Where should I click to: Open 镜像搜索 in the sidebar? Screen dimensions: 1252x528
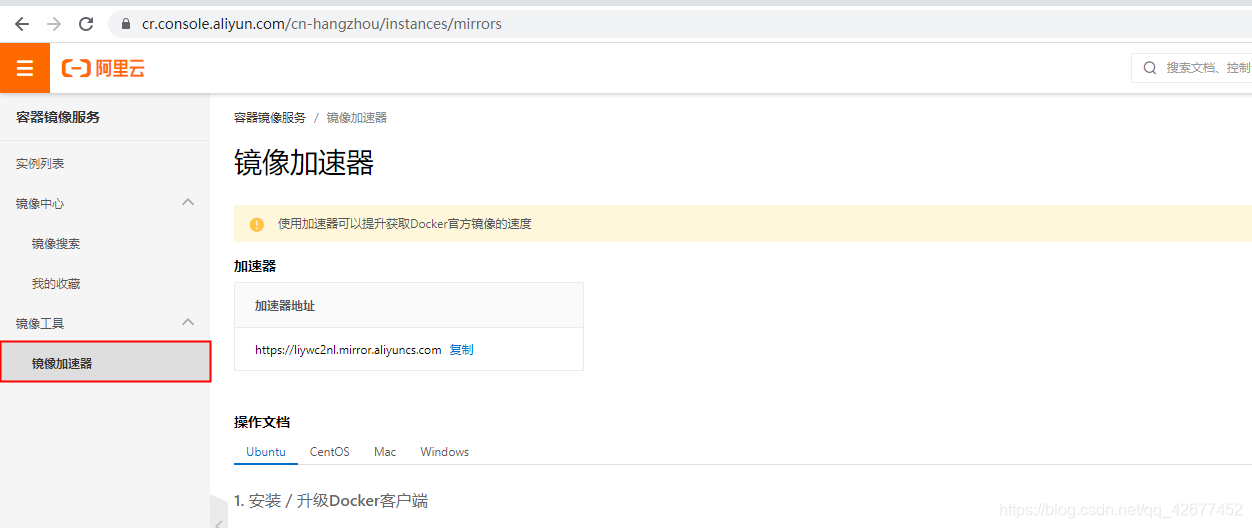(56, 244)
